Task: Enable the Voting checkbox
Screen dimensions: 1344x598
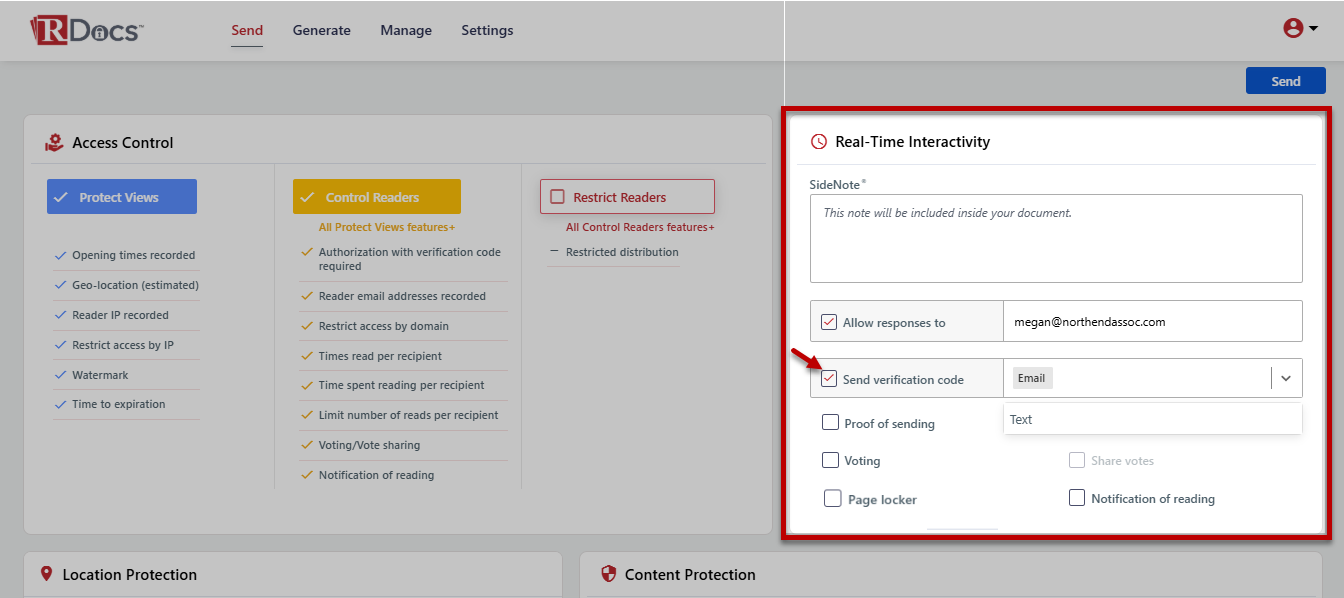Action: click(830, 461)
